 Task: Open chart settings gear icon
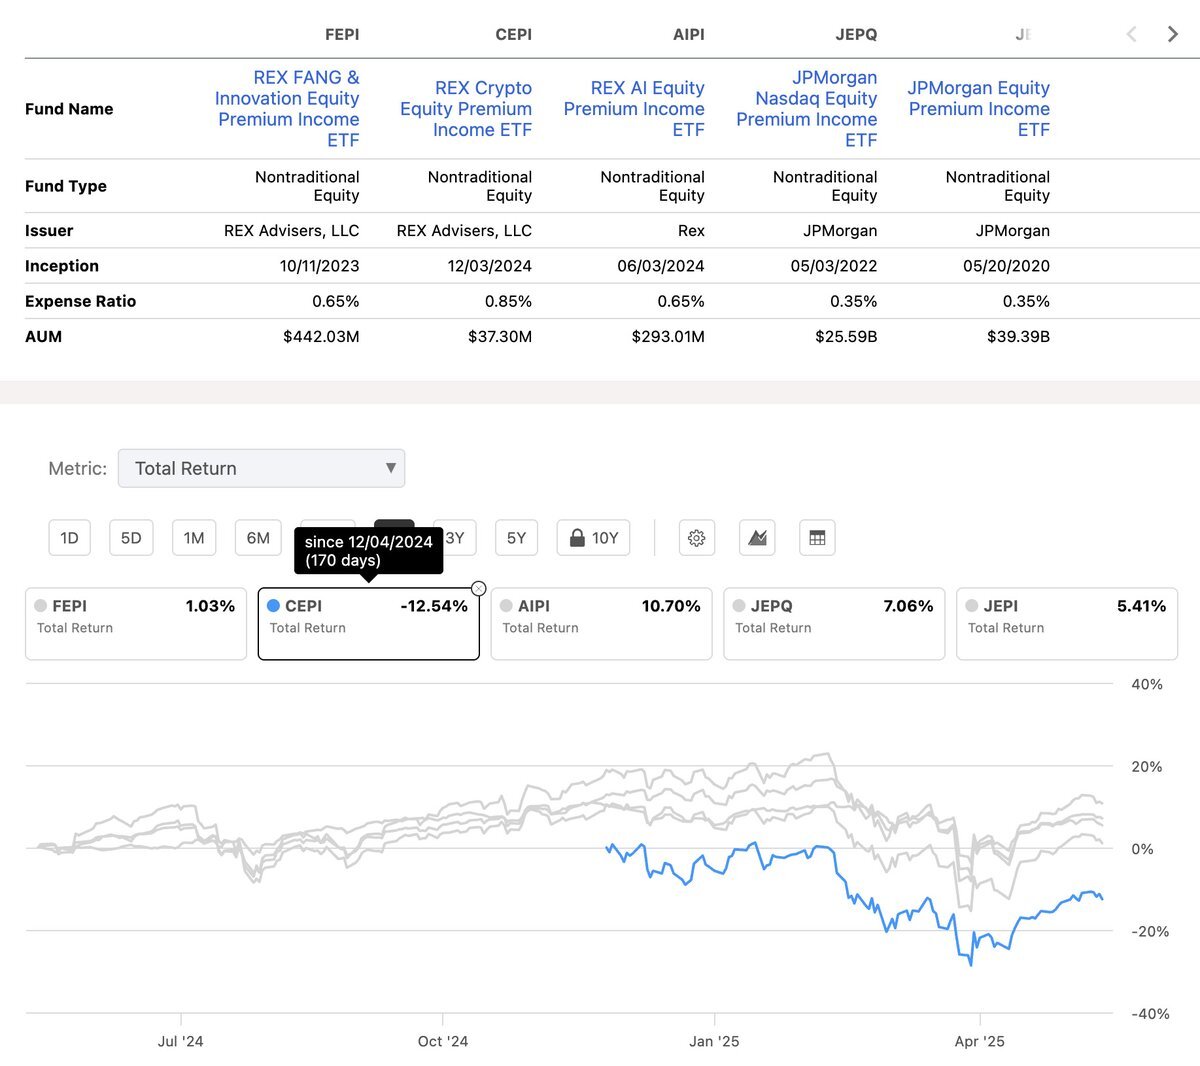(x=697, y=538)
